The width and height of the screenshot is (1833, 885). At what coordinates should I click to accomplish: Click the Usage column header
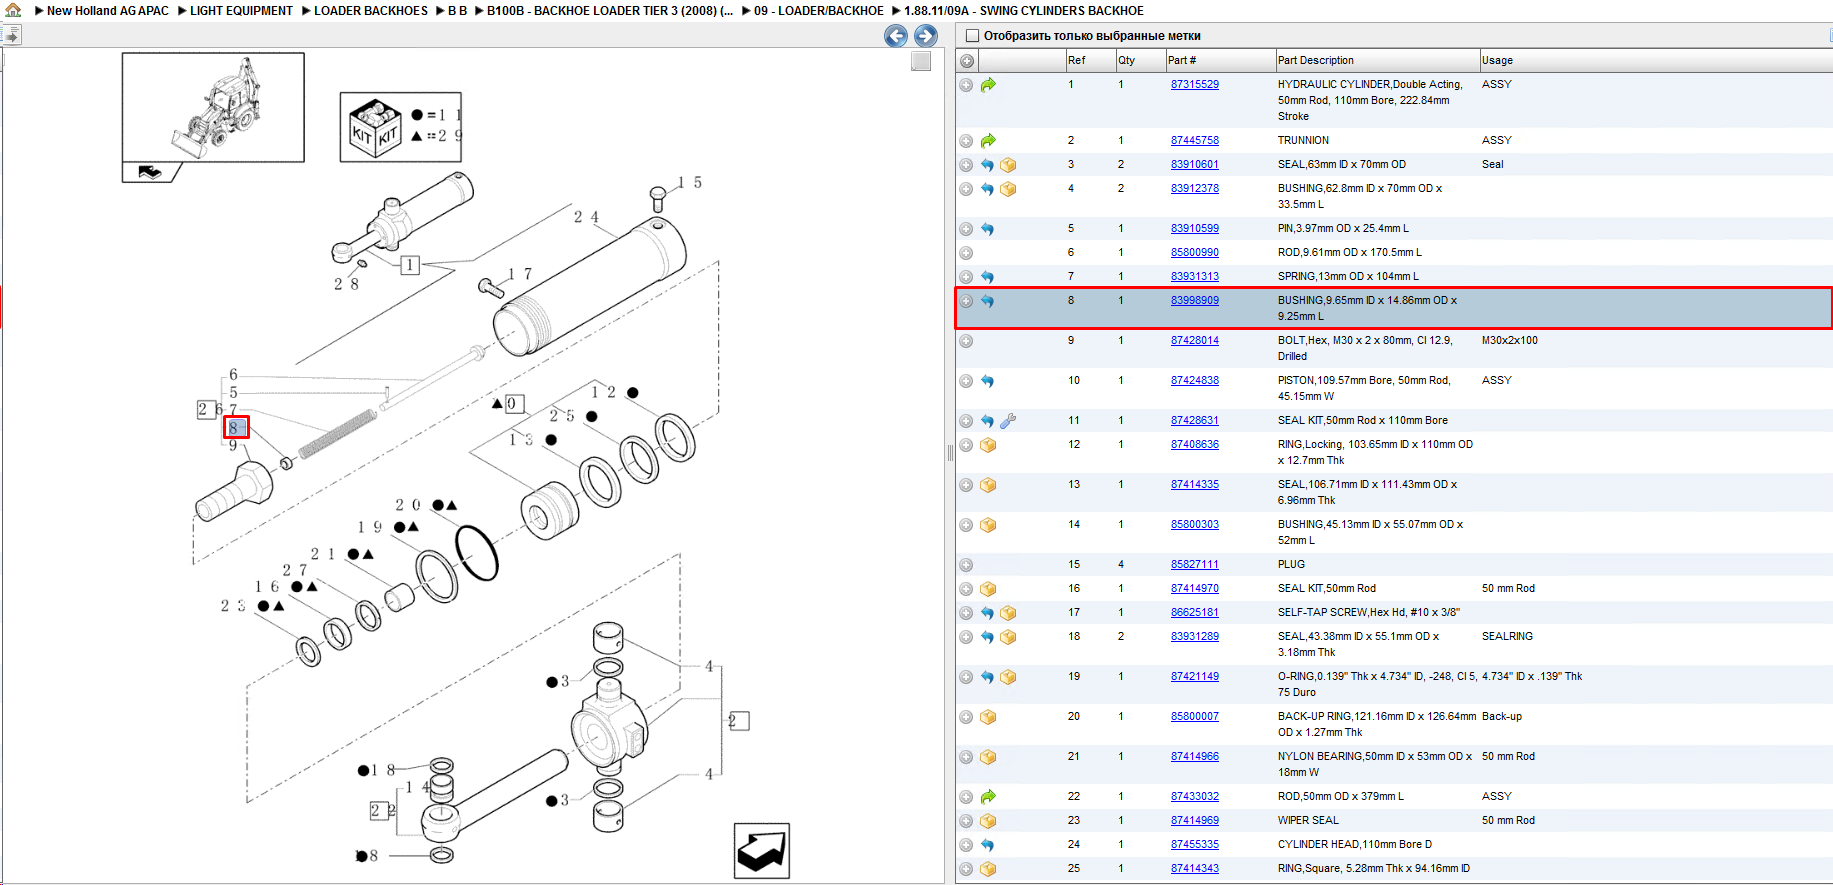point(1655,61)
